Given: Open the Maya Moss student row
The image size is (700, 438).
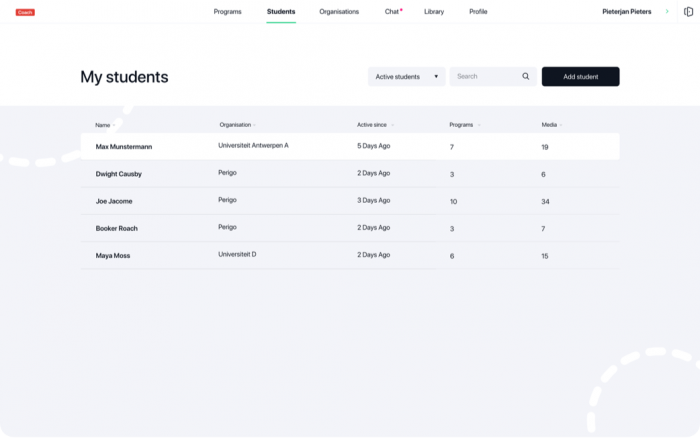Looking at the screenshot, I should point(350,255).
